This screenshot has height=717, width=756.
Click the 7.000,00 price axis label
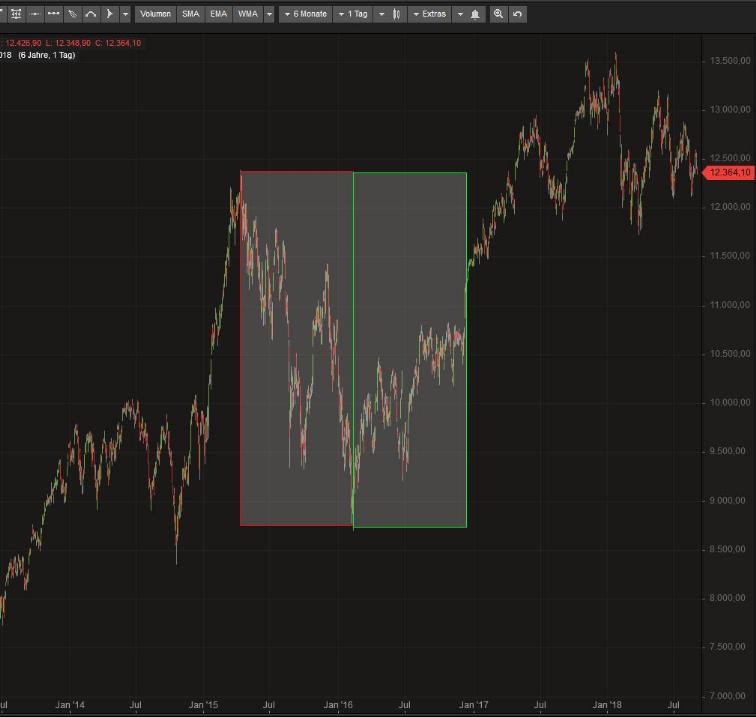pos(730,695)
